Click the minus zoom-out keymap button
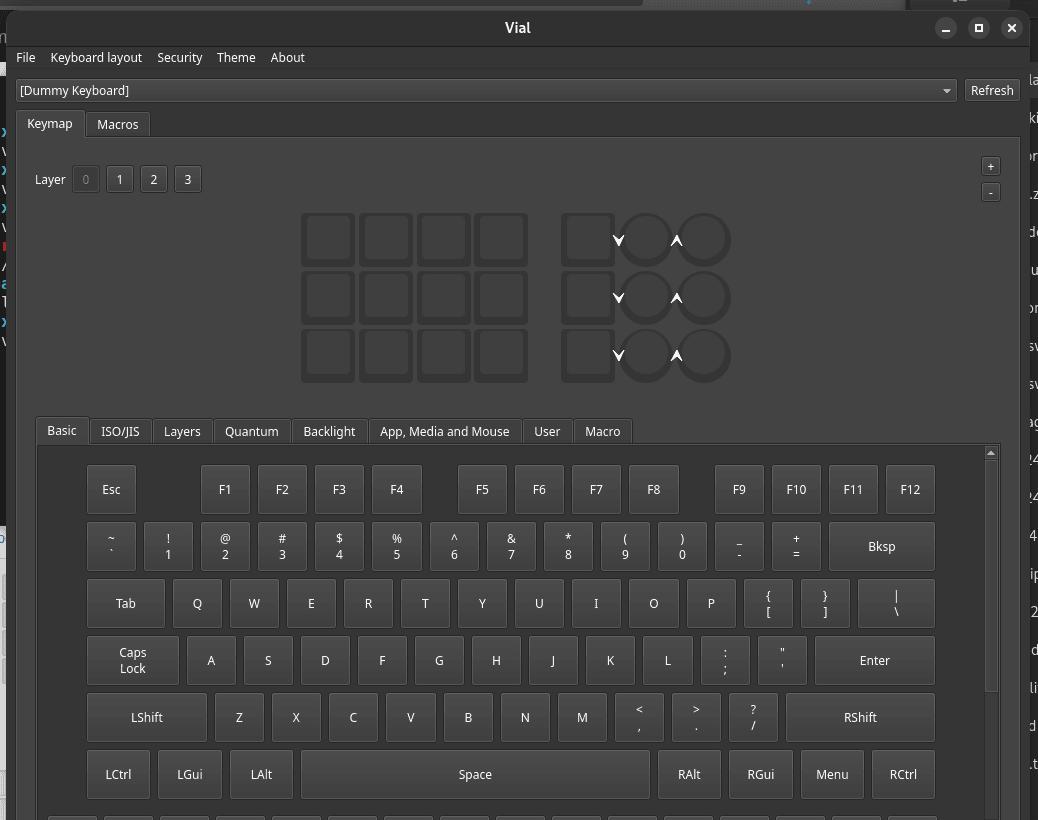 coord(990,192)
